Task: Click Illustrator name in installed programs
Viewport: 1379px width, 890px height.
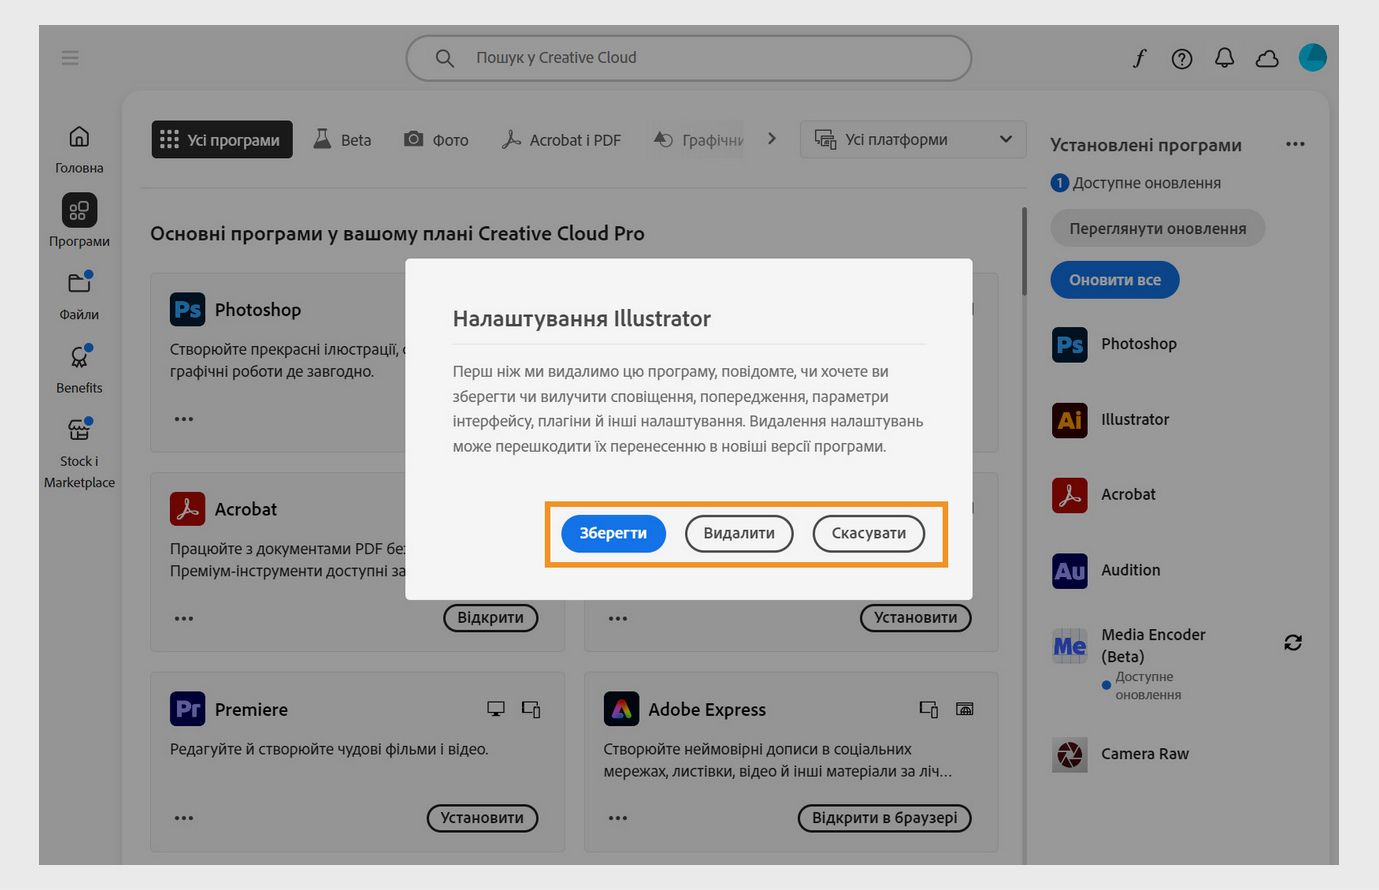Action: pyautogui.click(x=1135, y=419)
